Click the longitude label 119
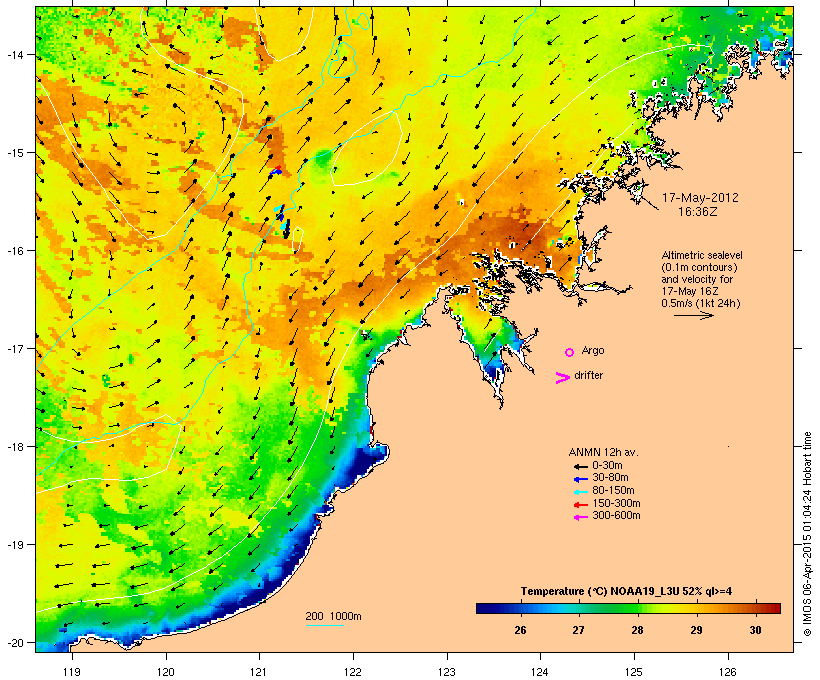 coord(72,672)
